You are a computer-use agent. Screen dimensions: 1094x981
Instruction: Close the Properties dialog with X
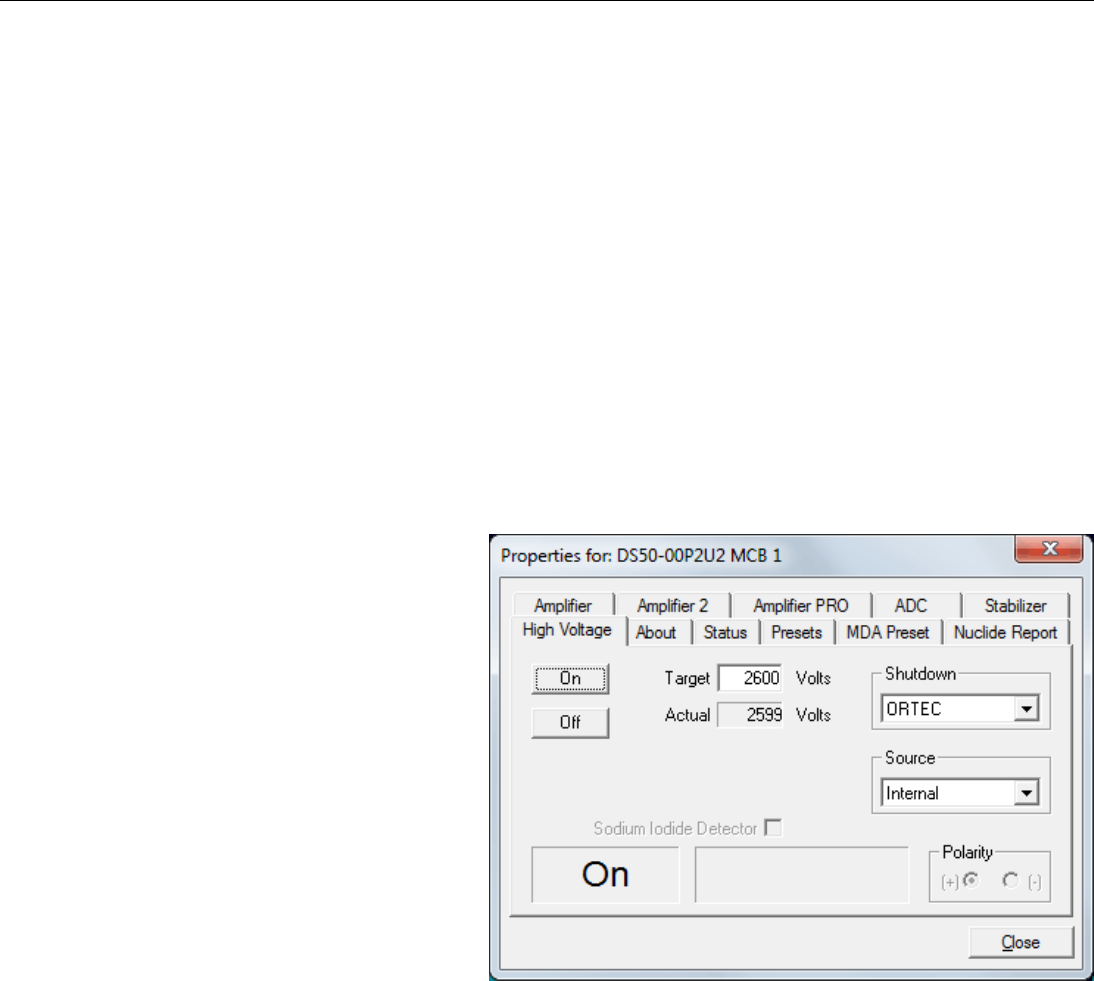[1049, 548]
